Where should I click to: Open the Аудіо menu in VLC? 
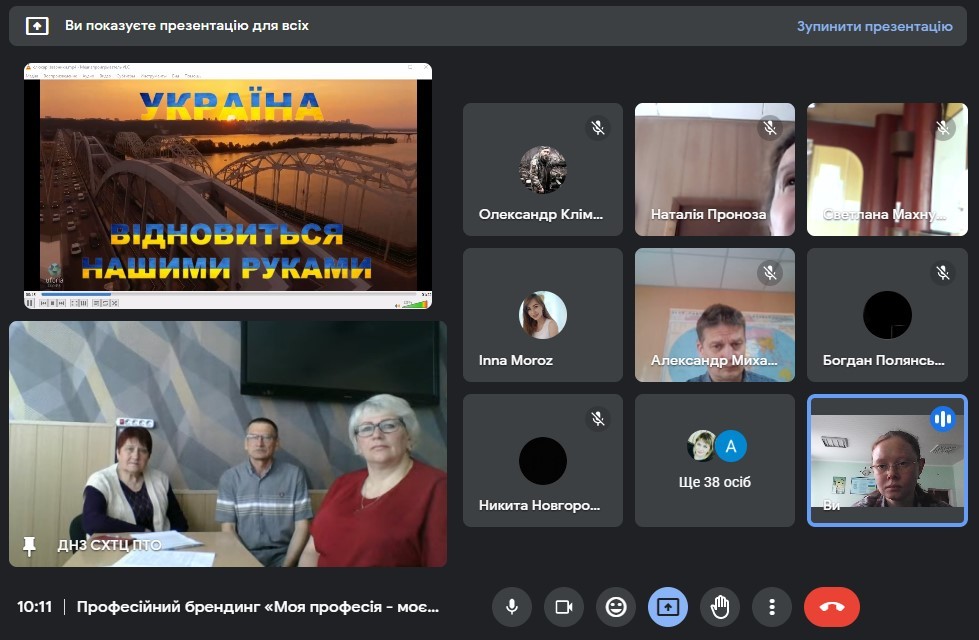click(88, 77)
